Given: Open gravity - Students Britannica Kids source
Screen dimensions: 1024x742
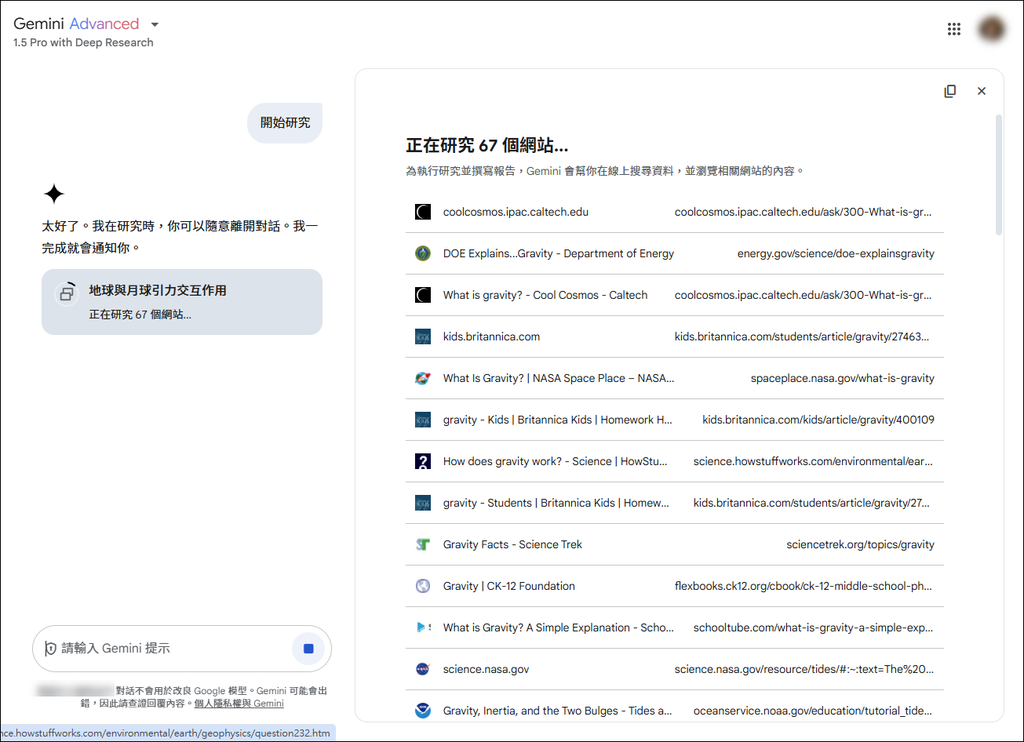Looking at the screenshot, I should (556, 503).
